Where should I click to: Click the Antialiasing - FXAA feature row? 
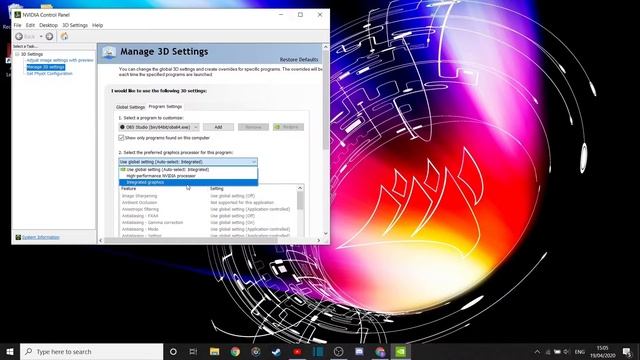(x=208, y=216)
